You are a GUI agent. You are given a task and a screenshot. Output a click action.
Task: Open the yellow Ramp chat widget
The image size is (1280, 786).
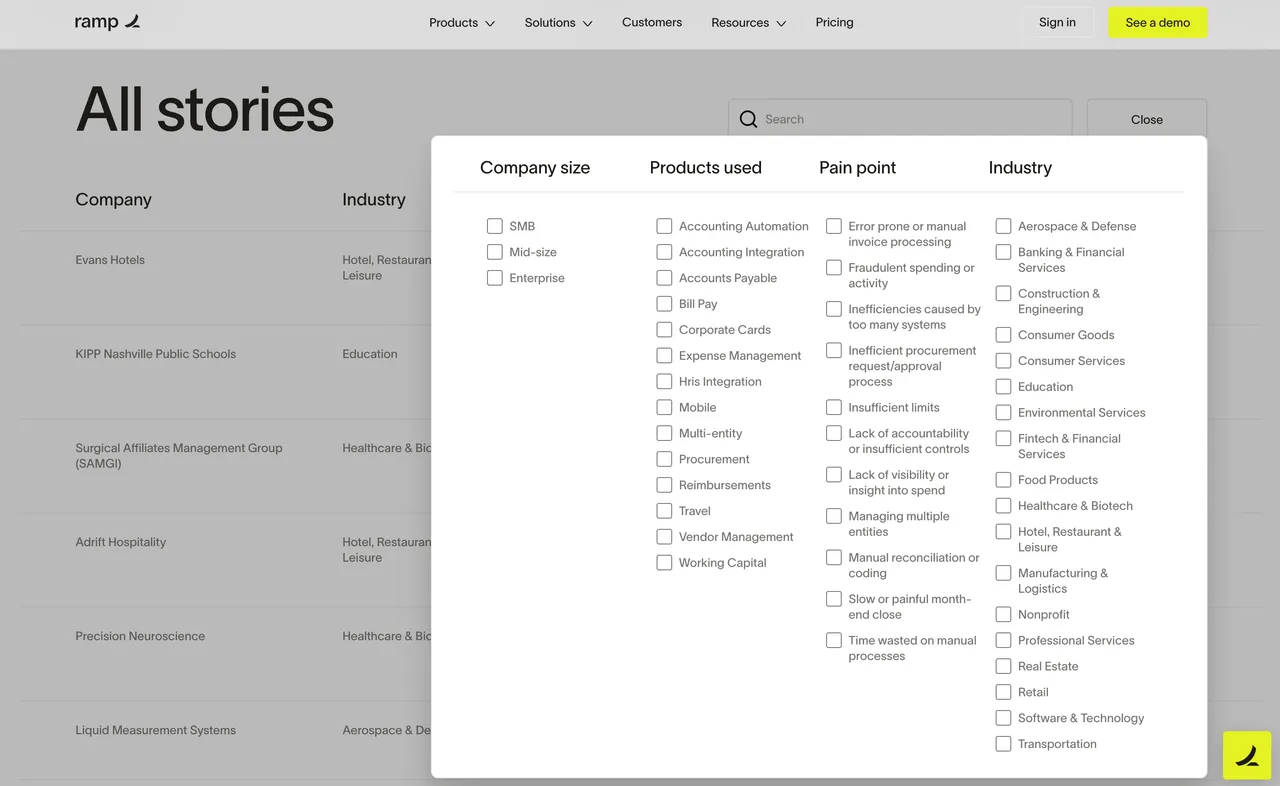pos(1246,756)
